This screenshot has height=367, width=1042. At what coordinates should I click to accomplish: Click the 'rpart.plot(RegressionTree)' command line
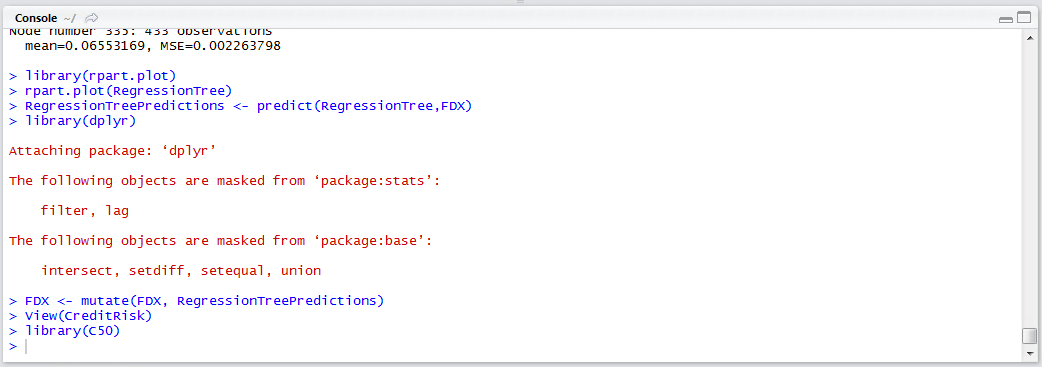[121, 91]
